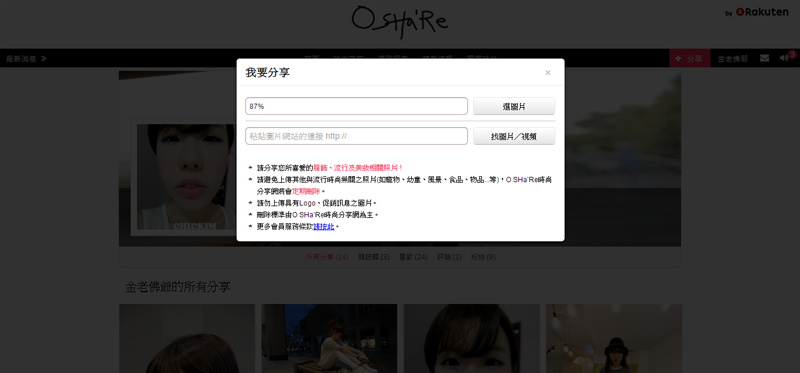
Task: Close the 我要分享 dialog
Action: 547,72
